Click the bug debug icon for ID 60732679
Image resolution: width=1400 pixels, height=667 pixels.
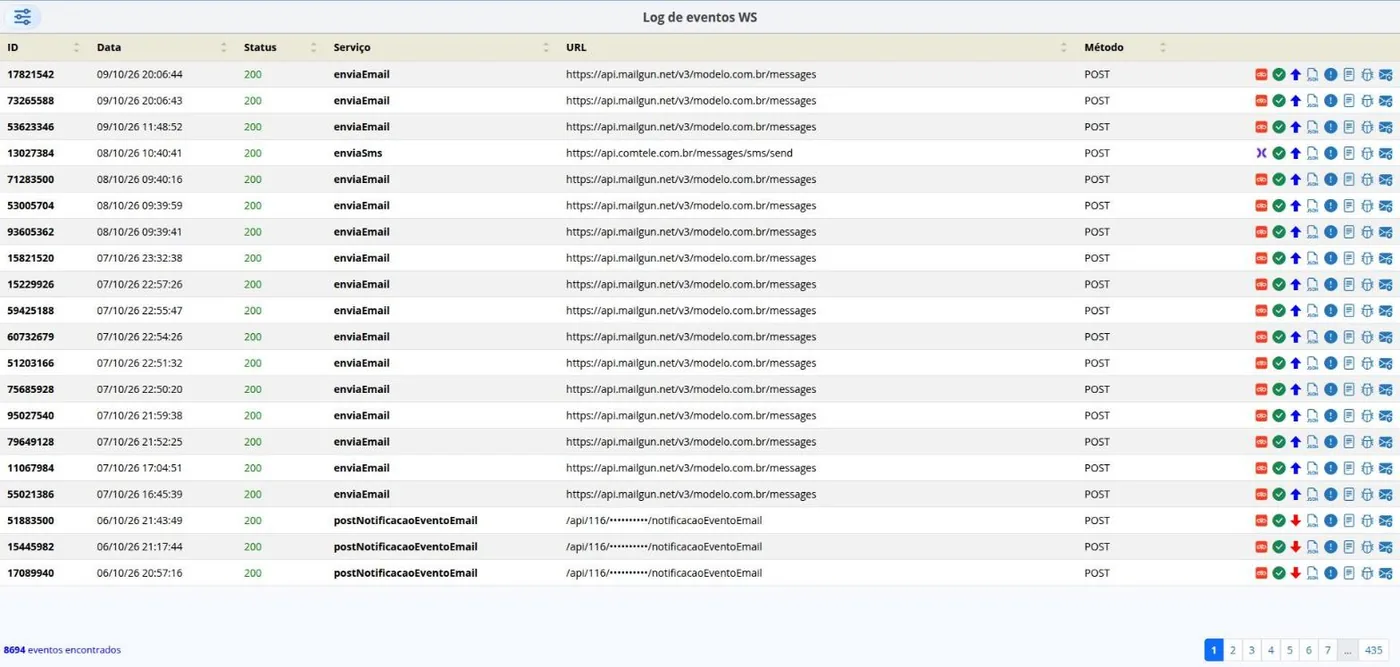pyautogui.click(x=1367, y=337)
